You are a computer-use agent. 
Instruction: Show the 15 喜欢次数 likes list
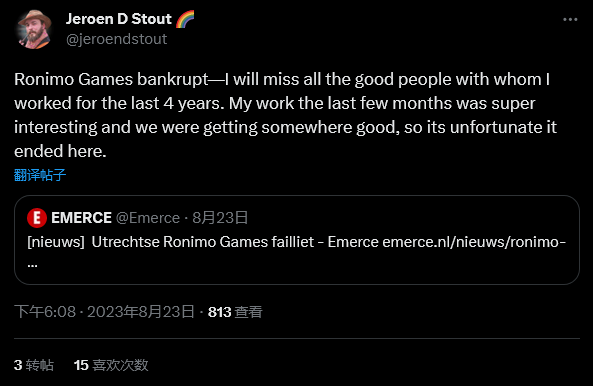[111, 365]
